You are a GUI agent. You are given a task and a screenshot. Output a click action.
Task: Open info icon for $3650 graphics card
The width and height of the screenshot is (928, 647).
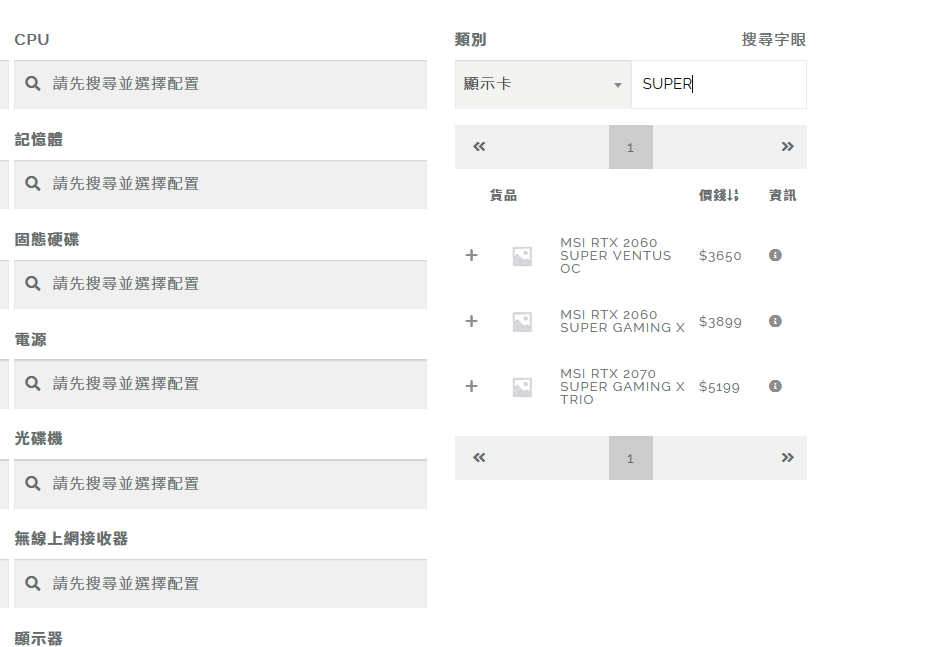tap(775, 255)
